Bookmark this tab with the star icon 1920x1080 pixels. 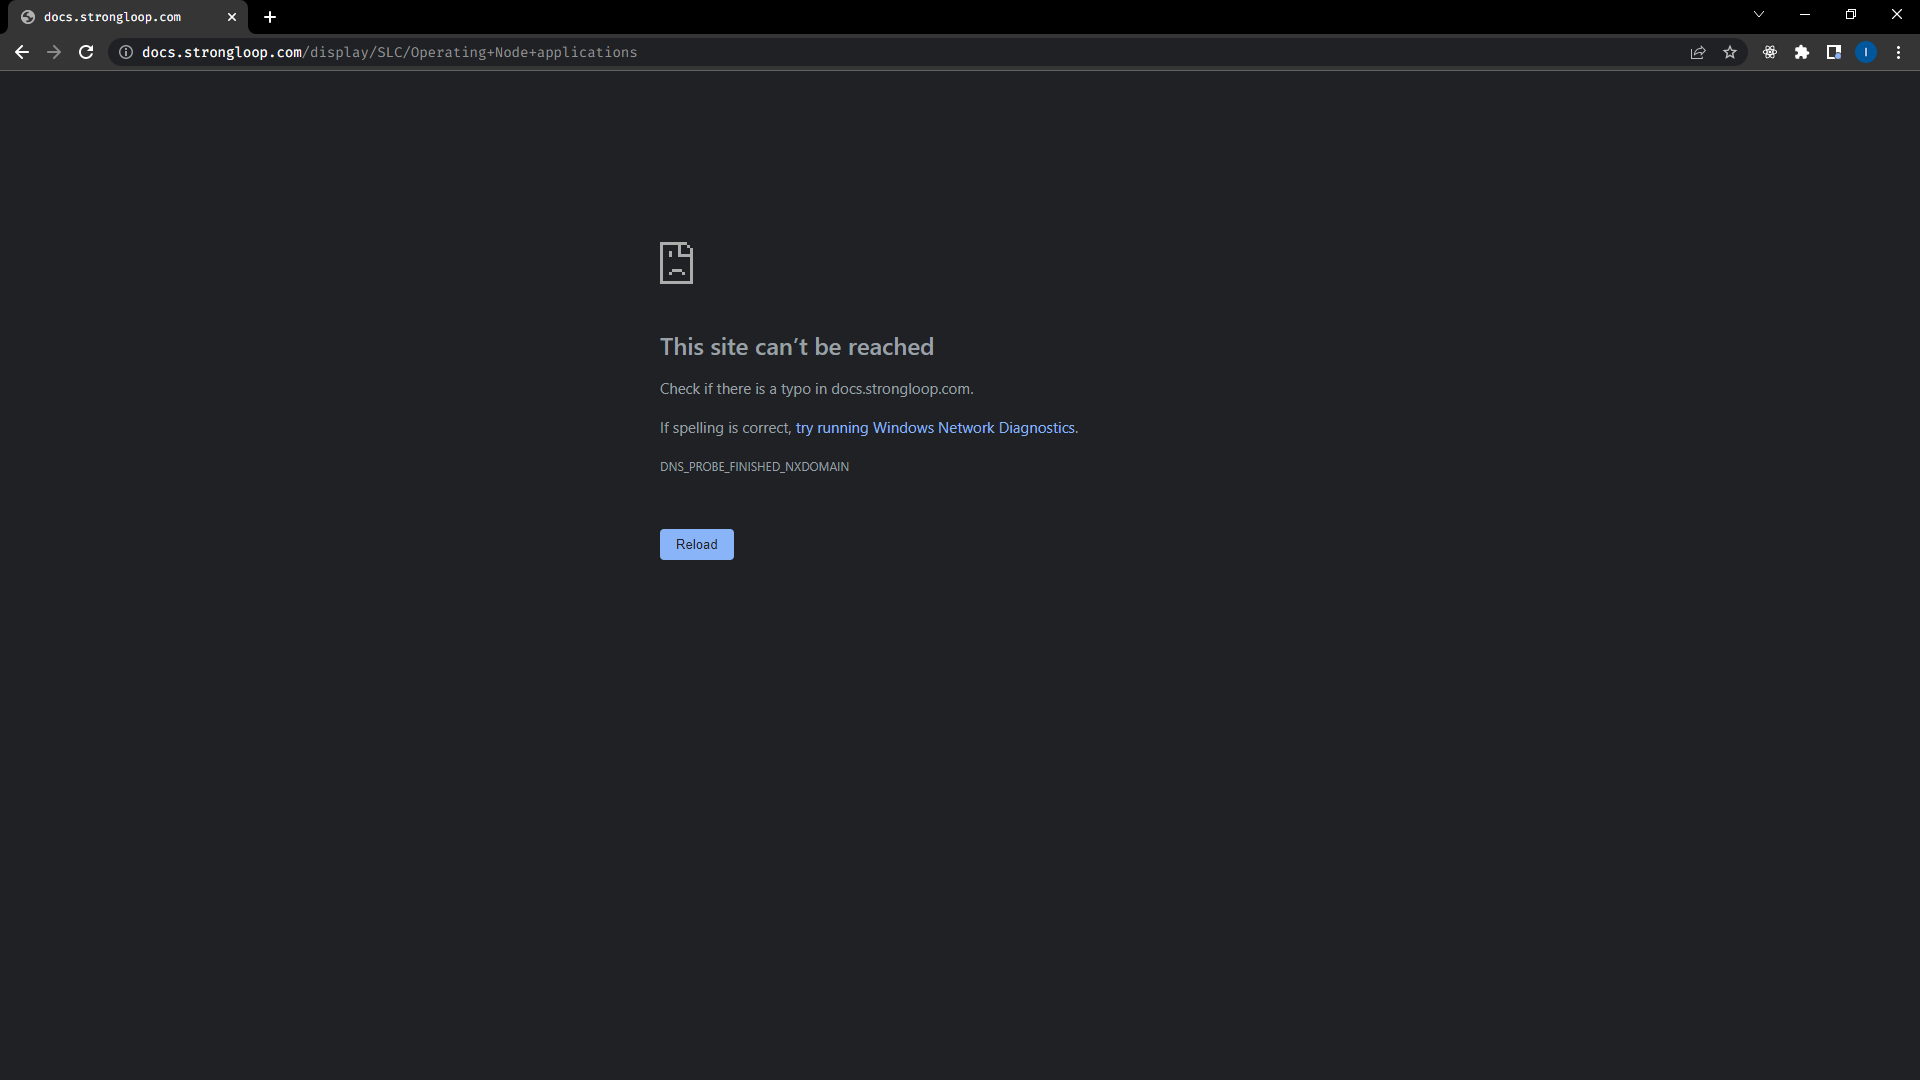click(1730, 52)
